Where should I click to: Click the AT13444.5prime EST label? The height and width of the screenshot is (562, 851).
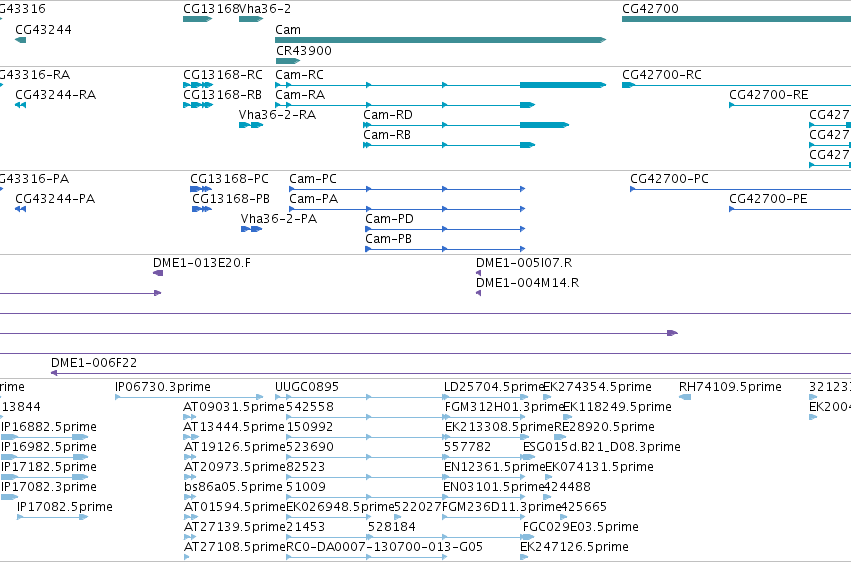click(x=234, y=427)
